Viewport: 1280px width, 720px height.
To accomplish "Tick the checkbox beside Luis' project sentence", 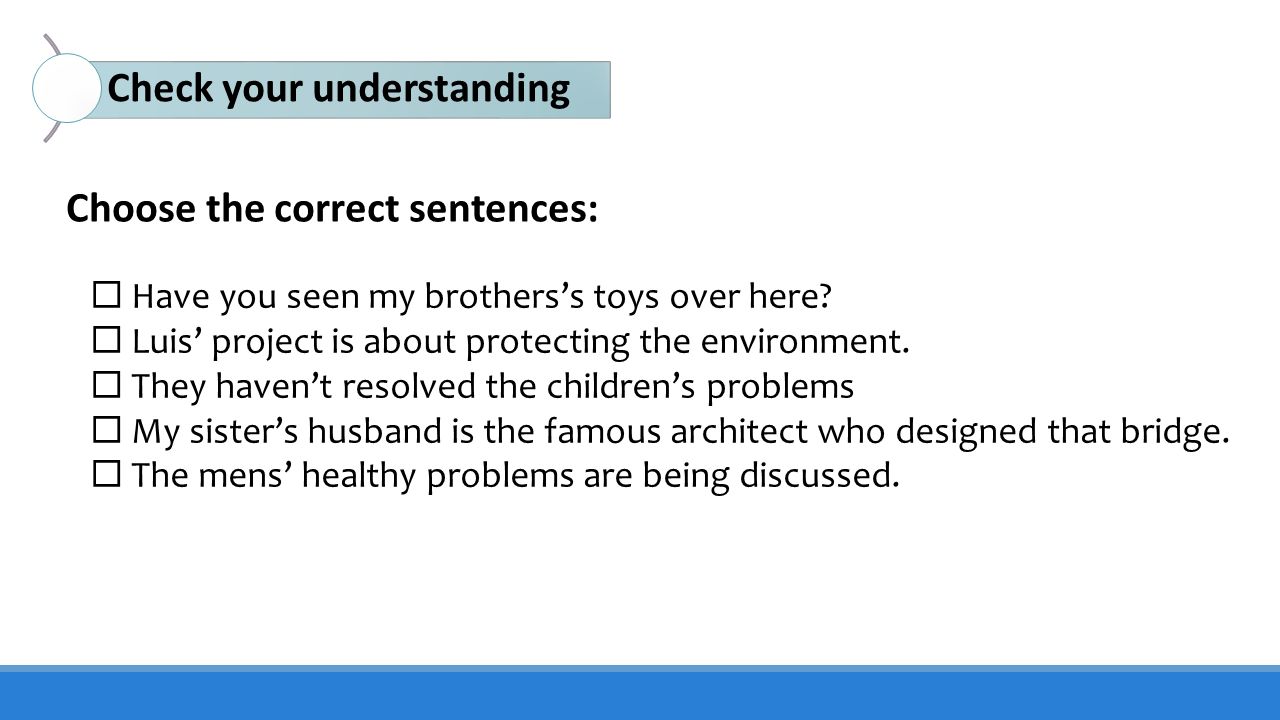I will [108, 341].
